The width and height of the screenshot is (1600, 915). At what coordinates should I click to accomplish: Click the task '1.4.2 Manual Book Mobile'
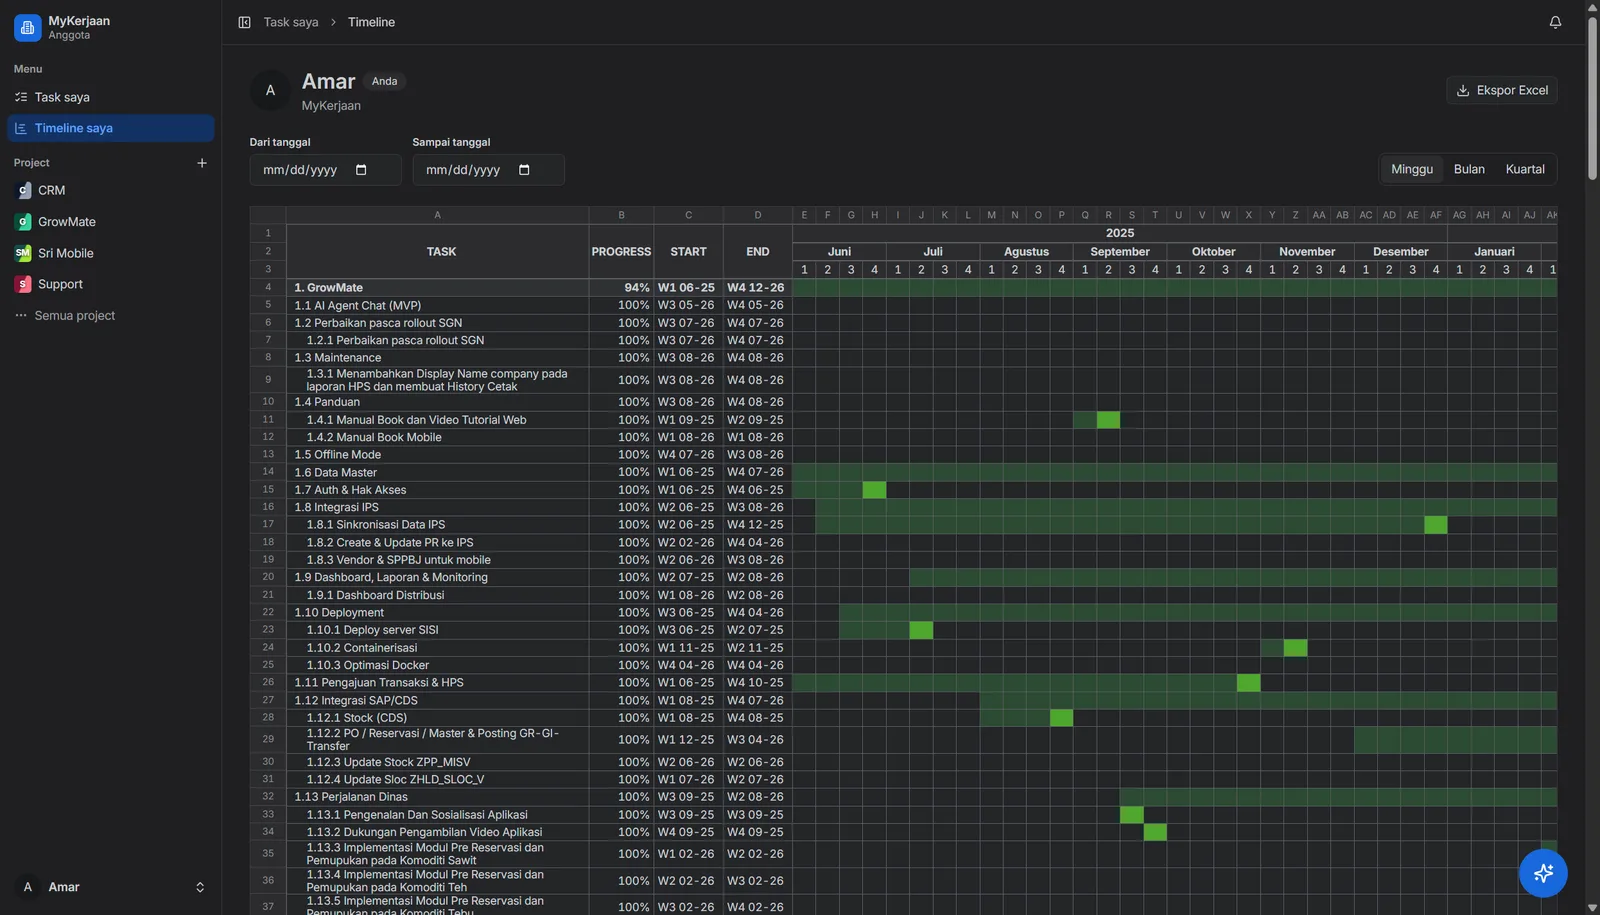[374, 438]
